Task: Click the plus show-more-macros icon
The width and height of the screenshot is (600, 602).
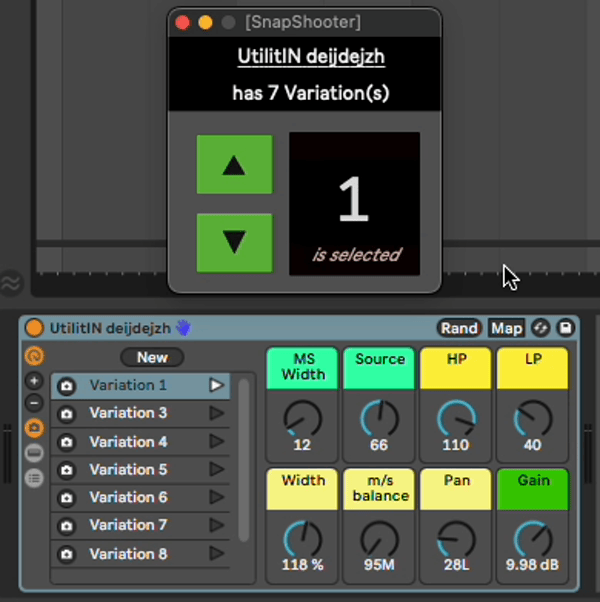Action: tap(34, 381)
